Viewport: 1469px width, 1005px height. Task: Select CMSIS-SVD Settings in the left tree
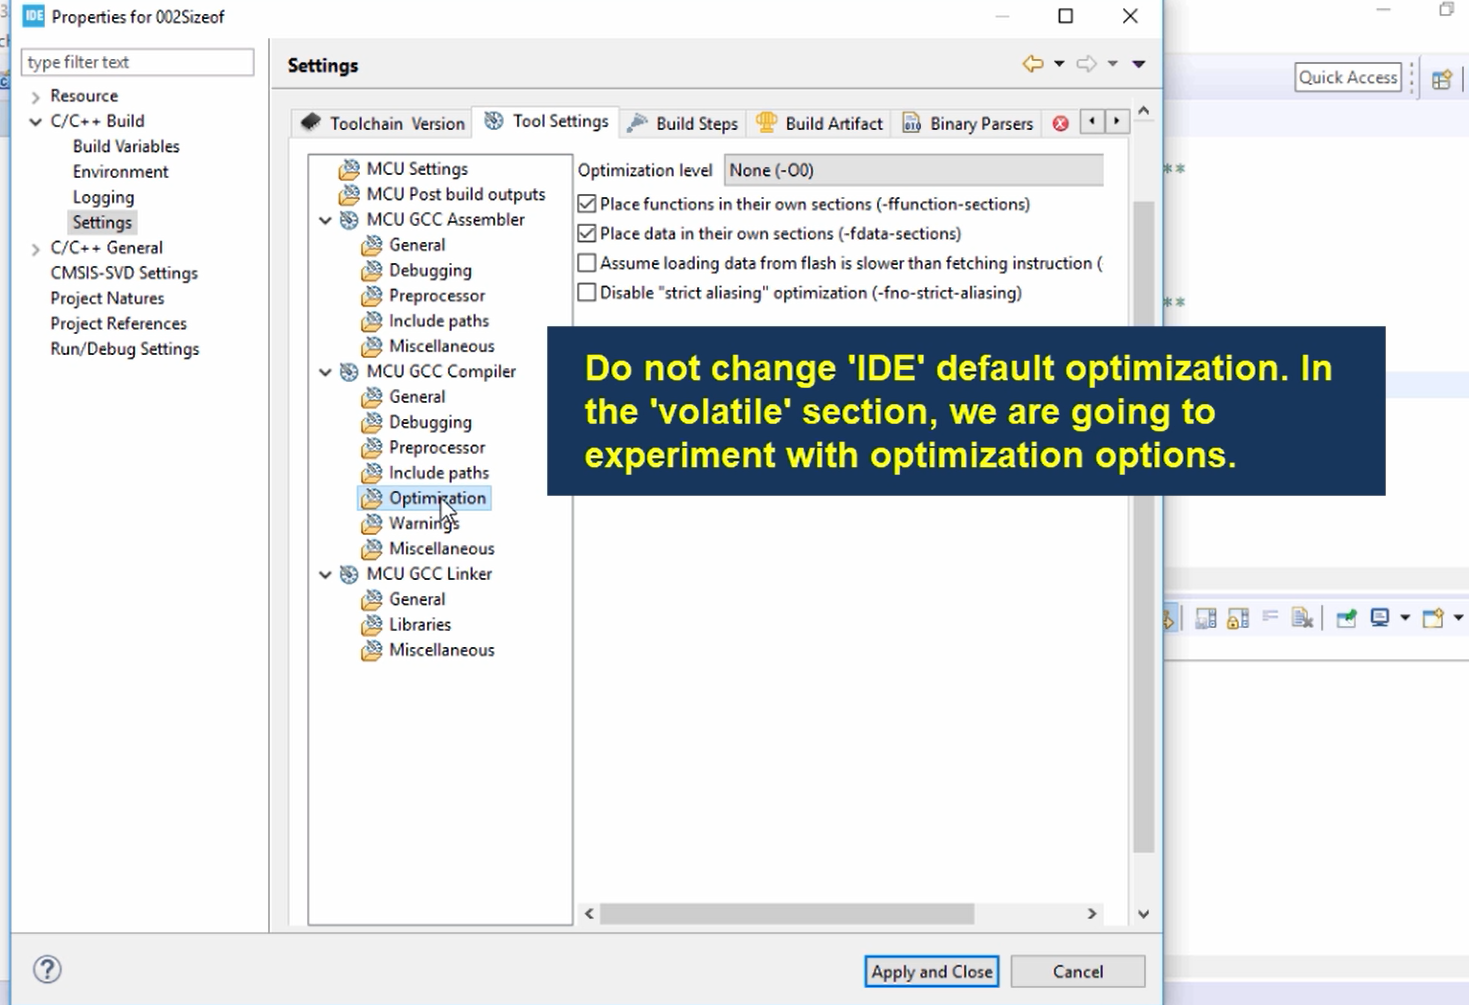[x=124, y=273]
